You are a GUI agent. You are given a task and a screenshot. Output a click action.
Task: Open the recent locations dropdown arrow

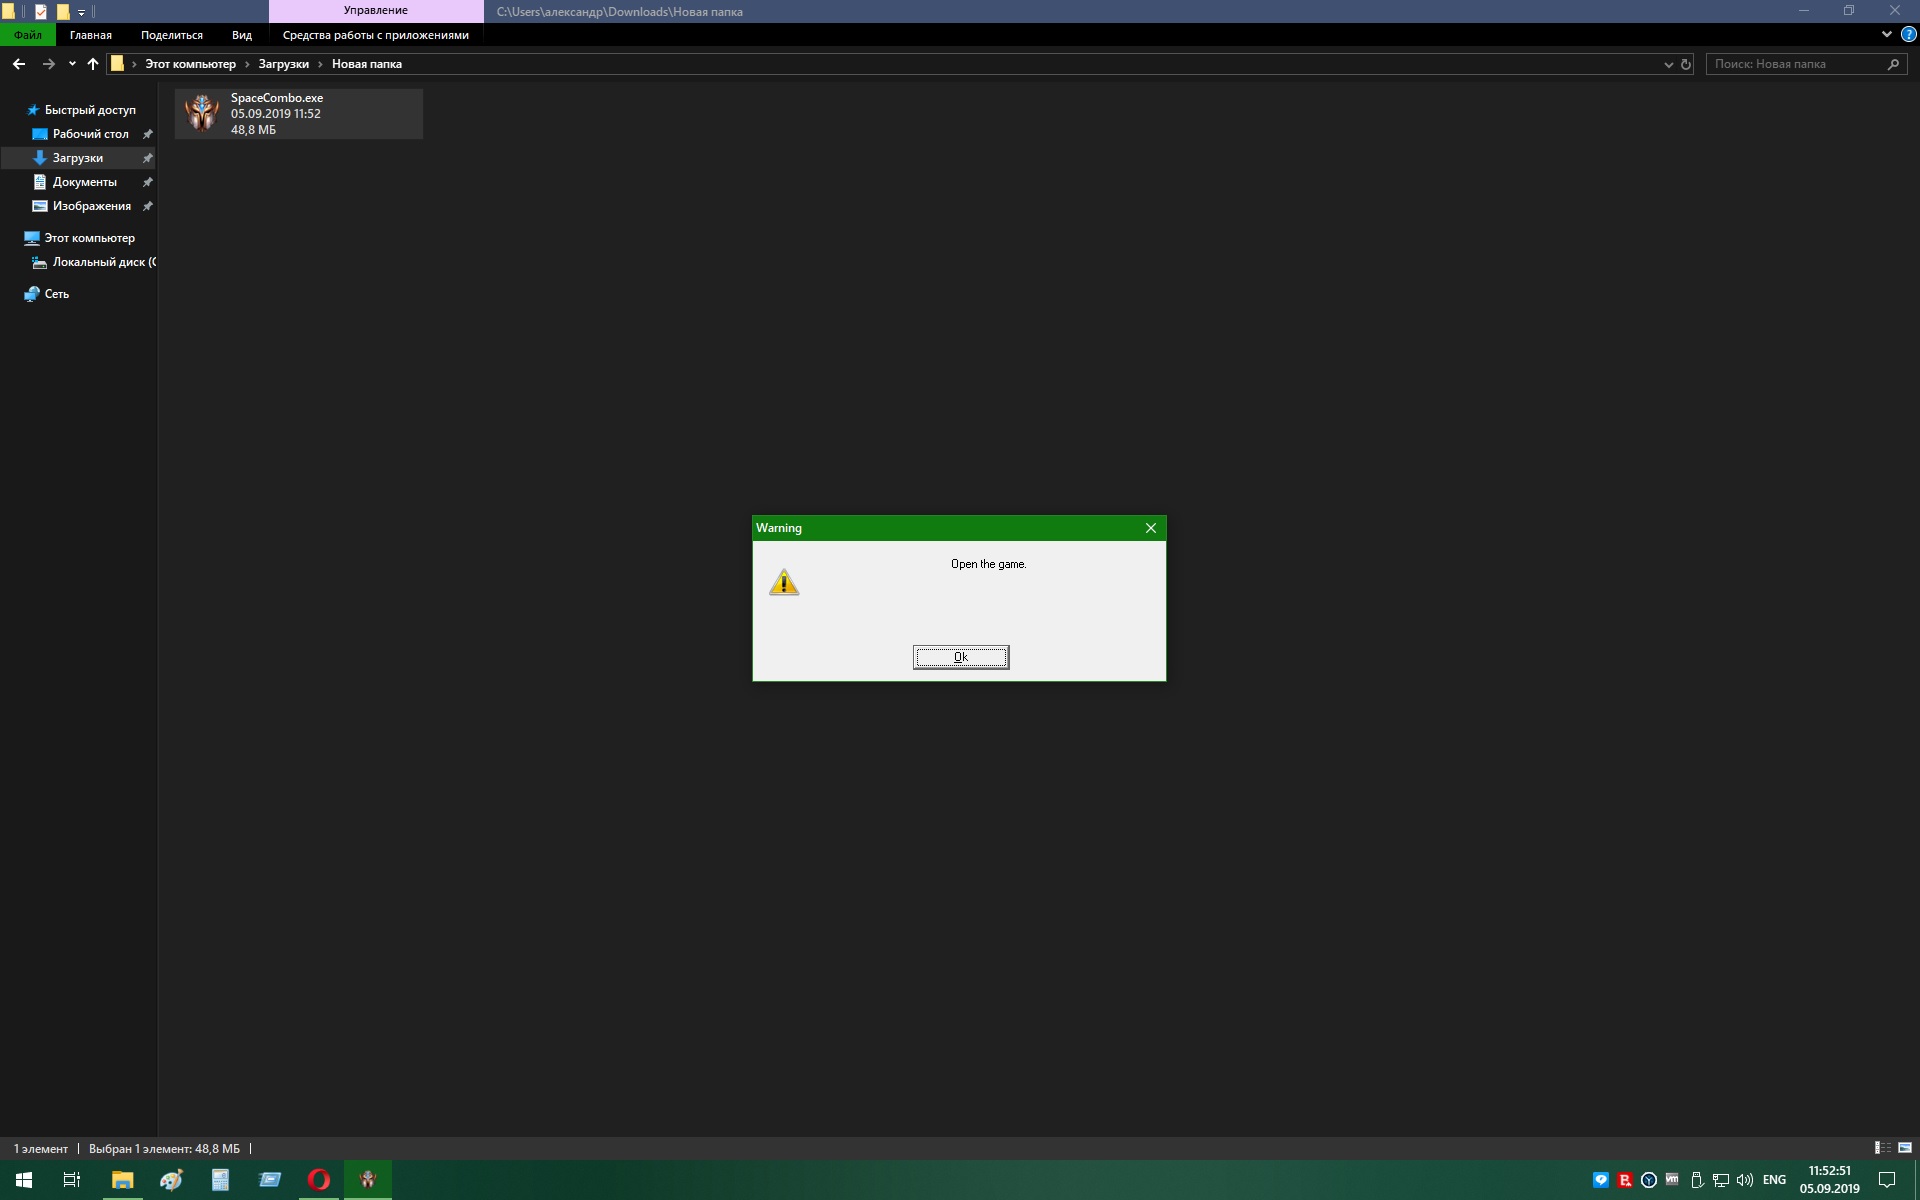[72, 64]
